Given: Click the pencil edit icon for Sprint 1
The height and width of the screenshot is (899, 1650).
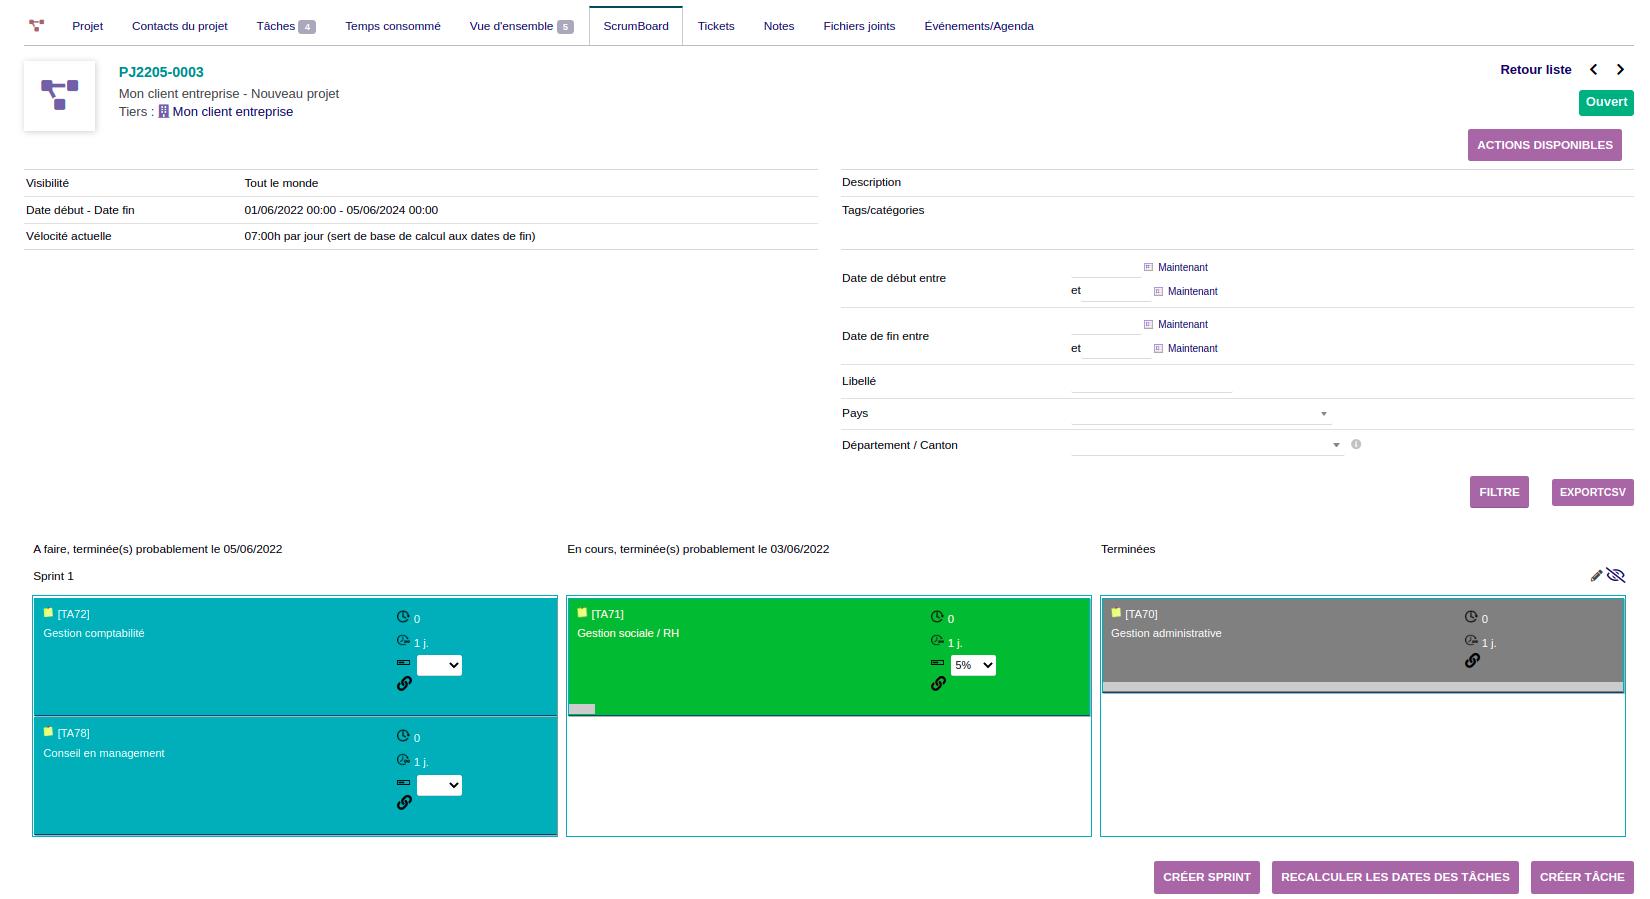Looking at the screenshot, I should click(1596, 576).
